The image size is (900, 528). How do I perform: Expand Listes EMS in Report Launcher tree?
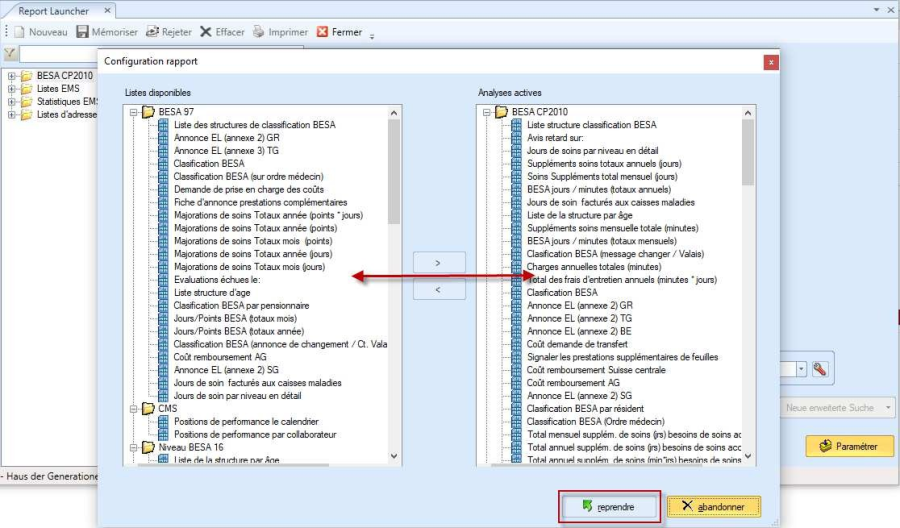pos(11,89)
